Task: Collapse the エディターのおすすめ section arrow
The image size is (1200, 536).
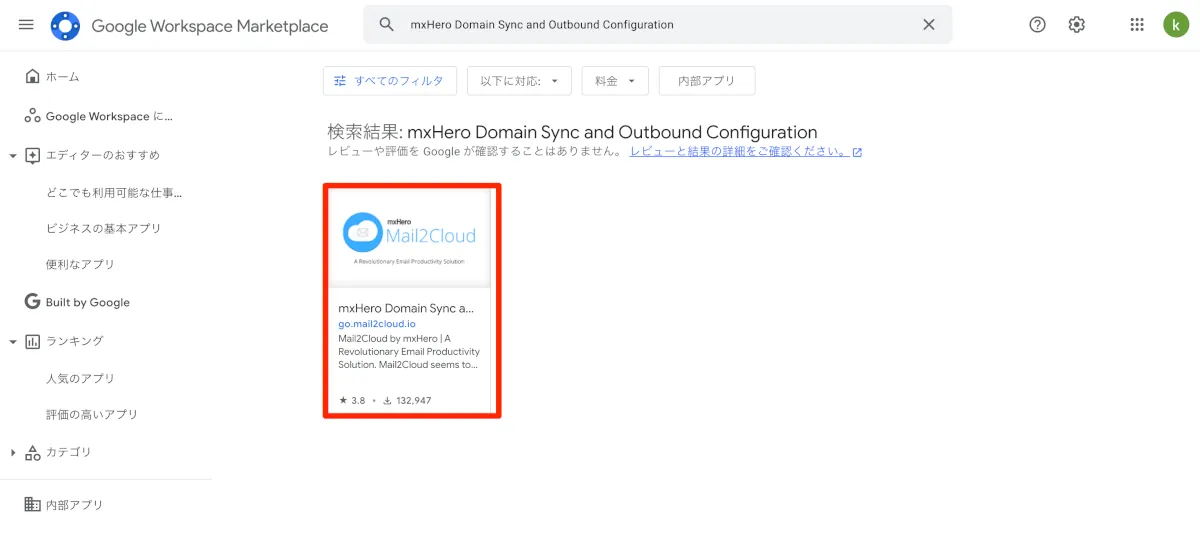Action: point(12,156)
